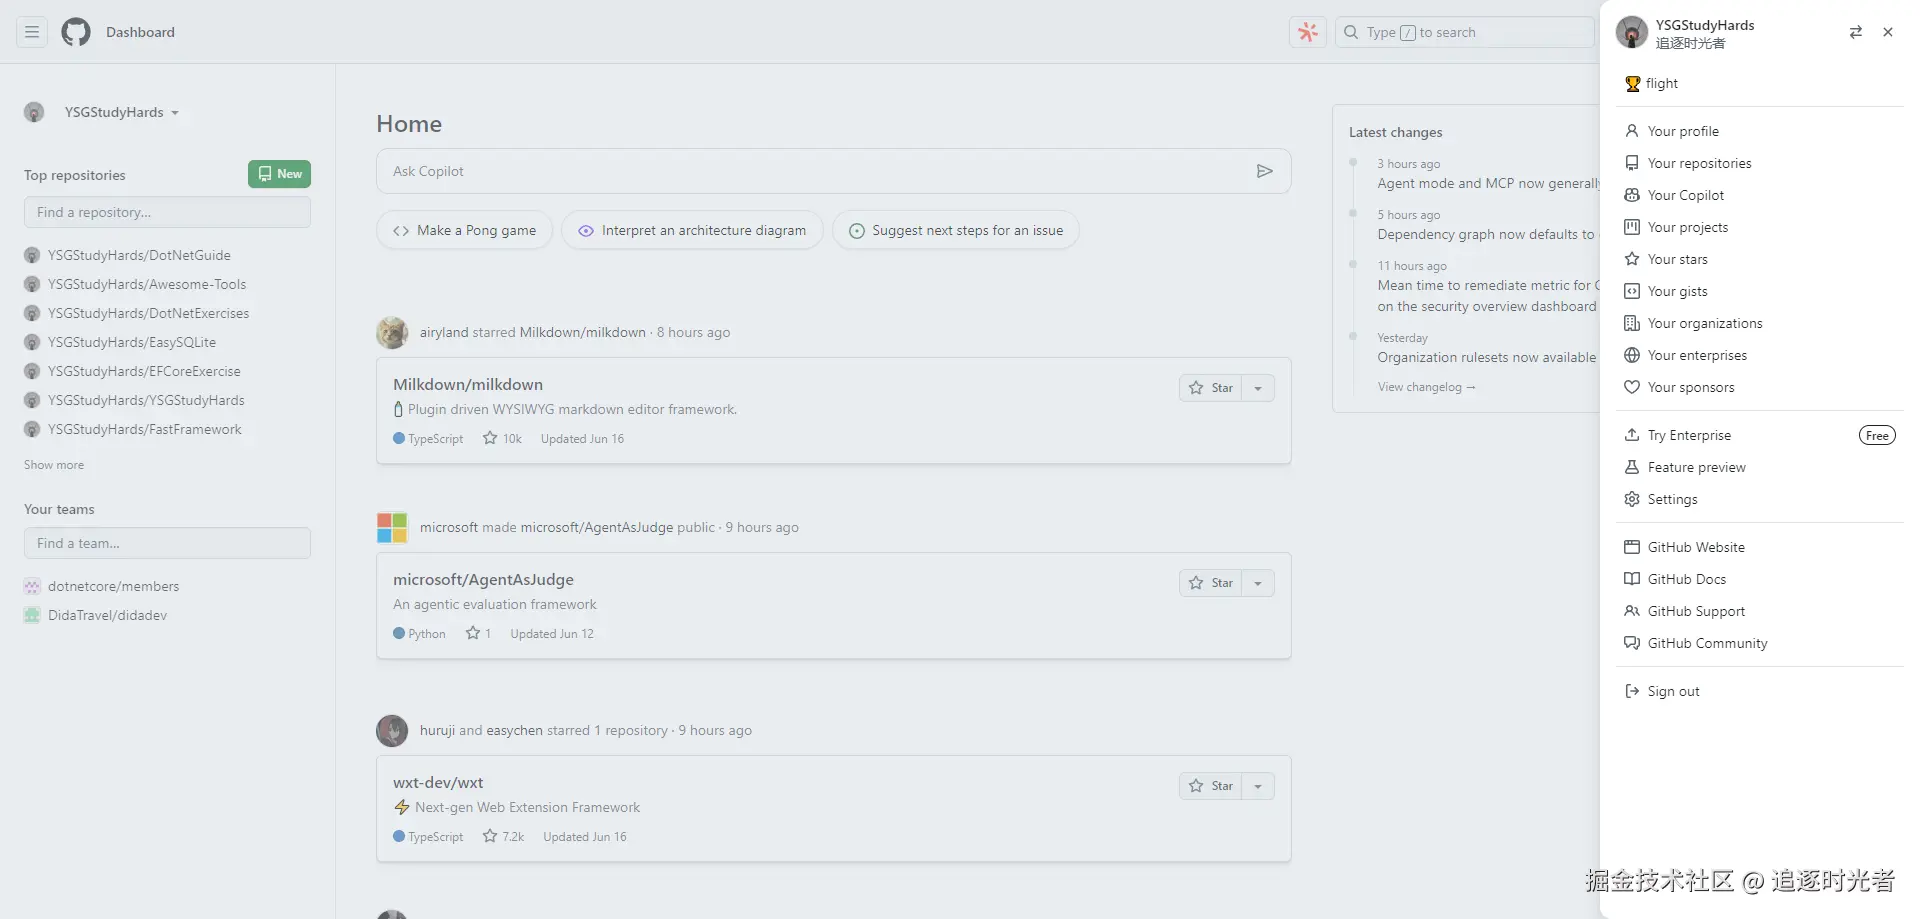
Task: Open the View changelog link
Action: (x=1426, y=387)
